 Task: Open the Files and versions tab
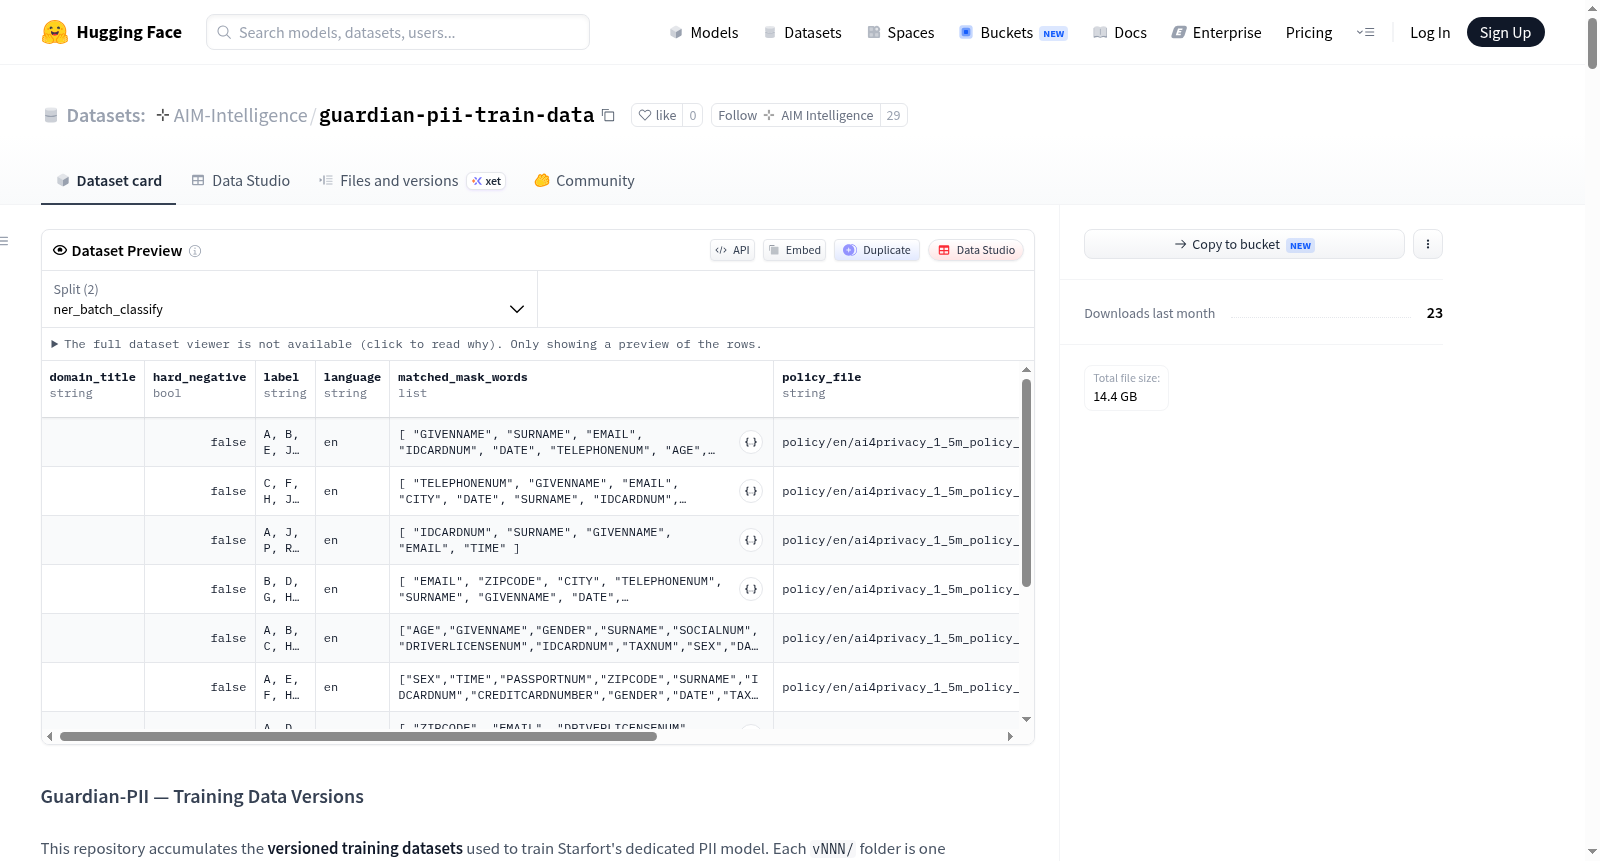click(x=411, y=181)
